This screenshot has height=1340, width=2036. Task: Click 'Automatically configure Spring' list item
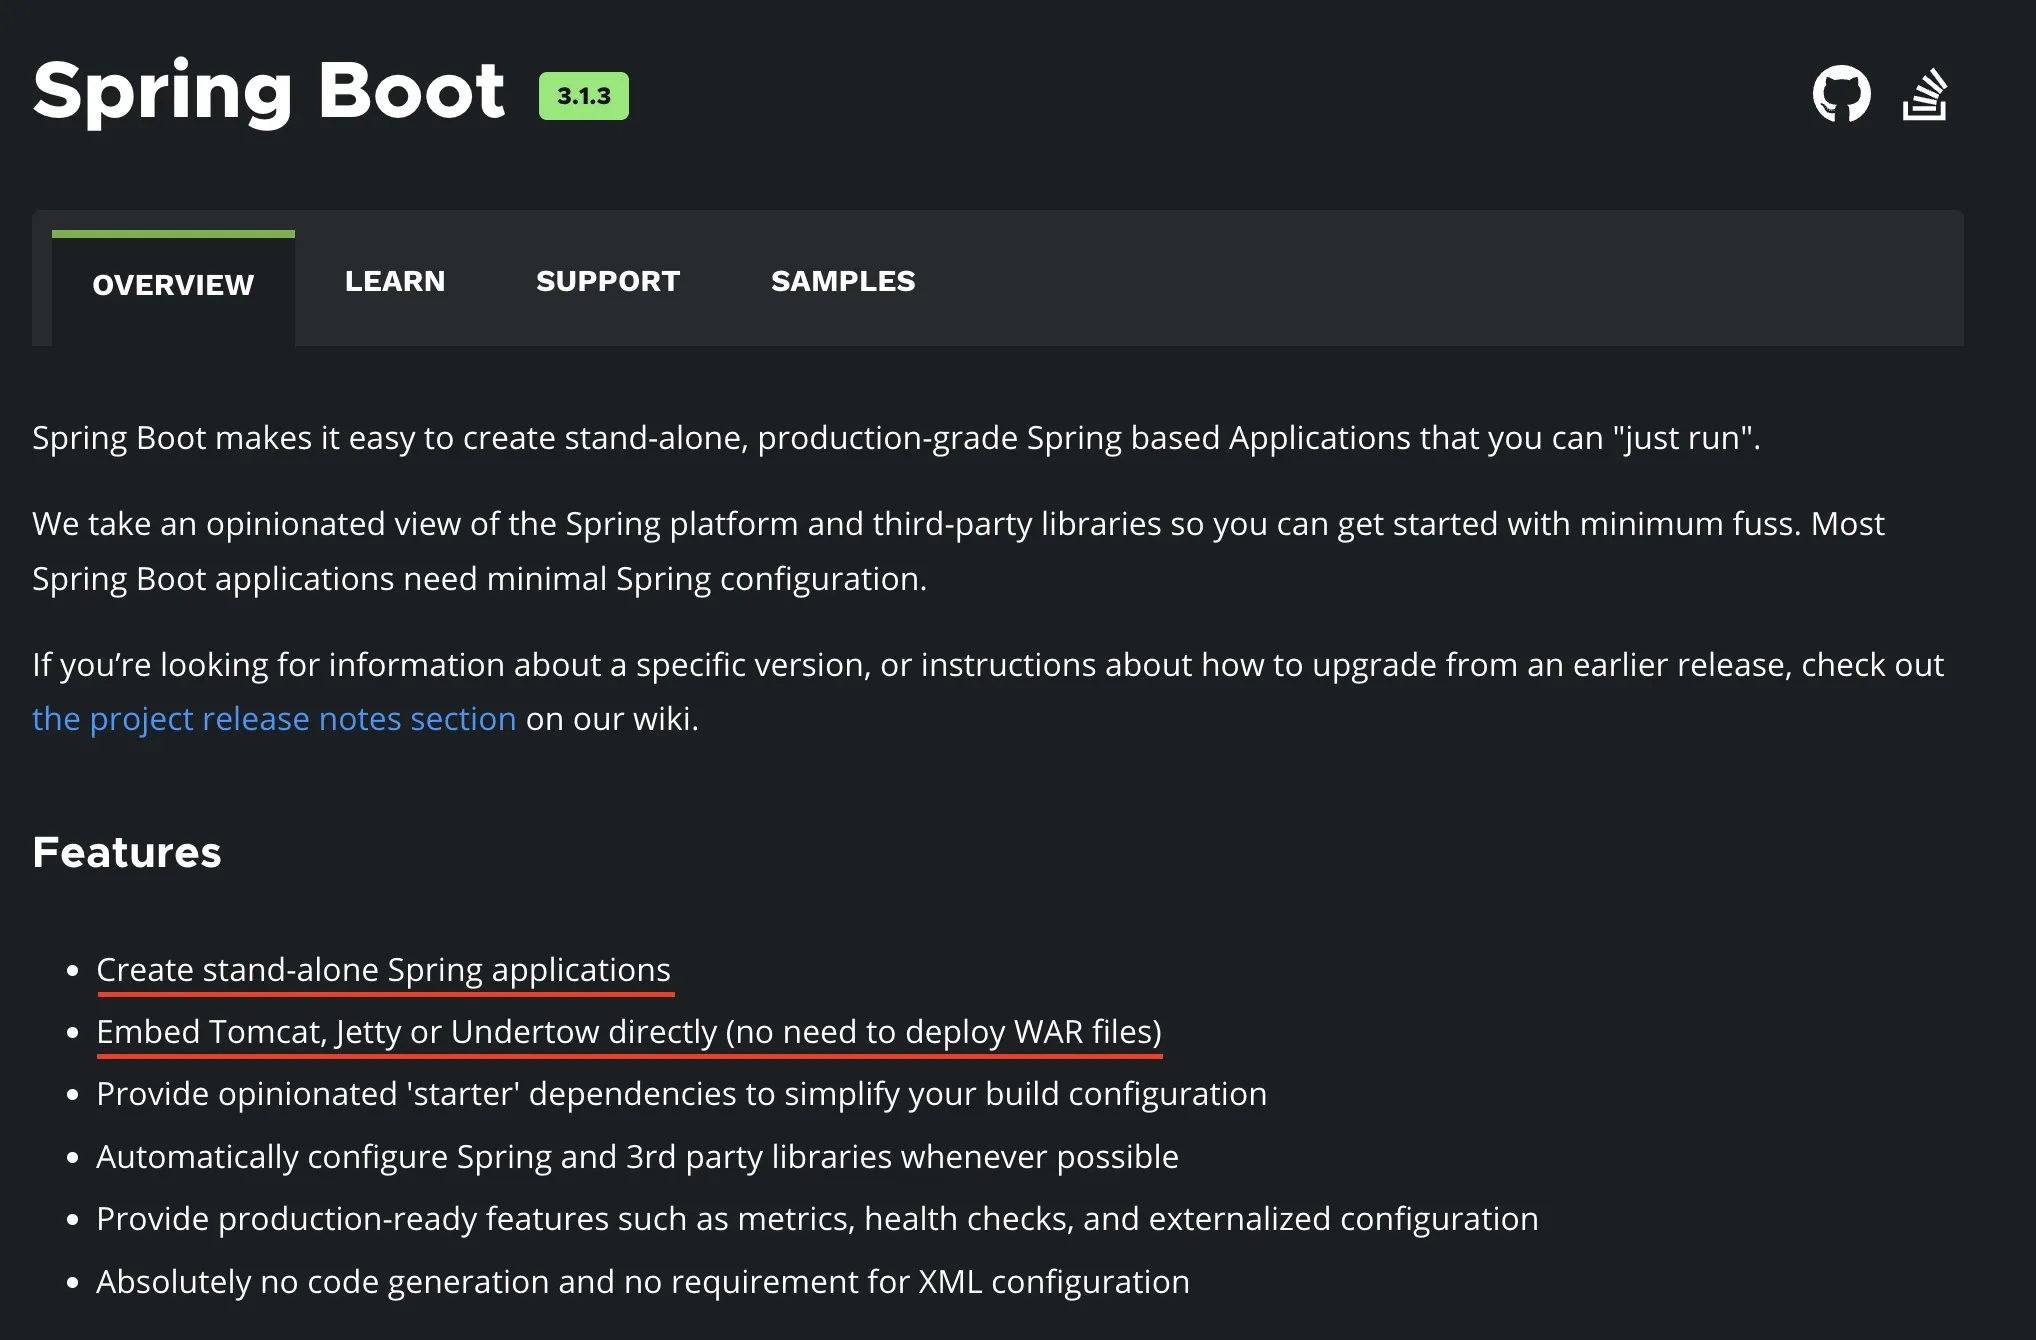[638, 1157]
